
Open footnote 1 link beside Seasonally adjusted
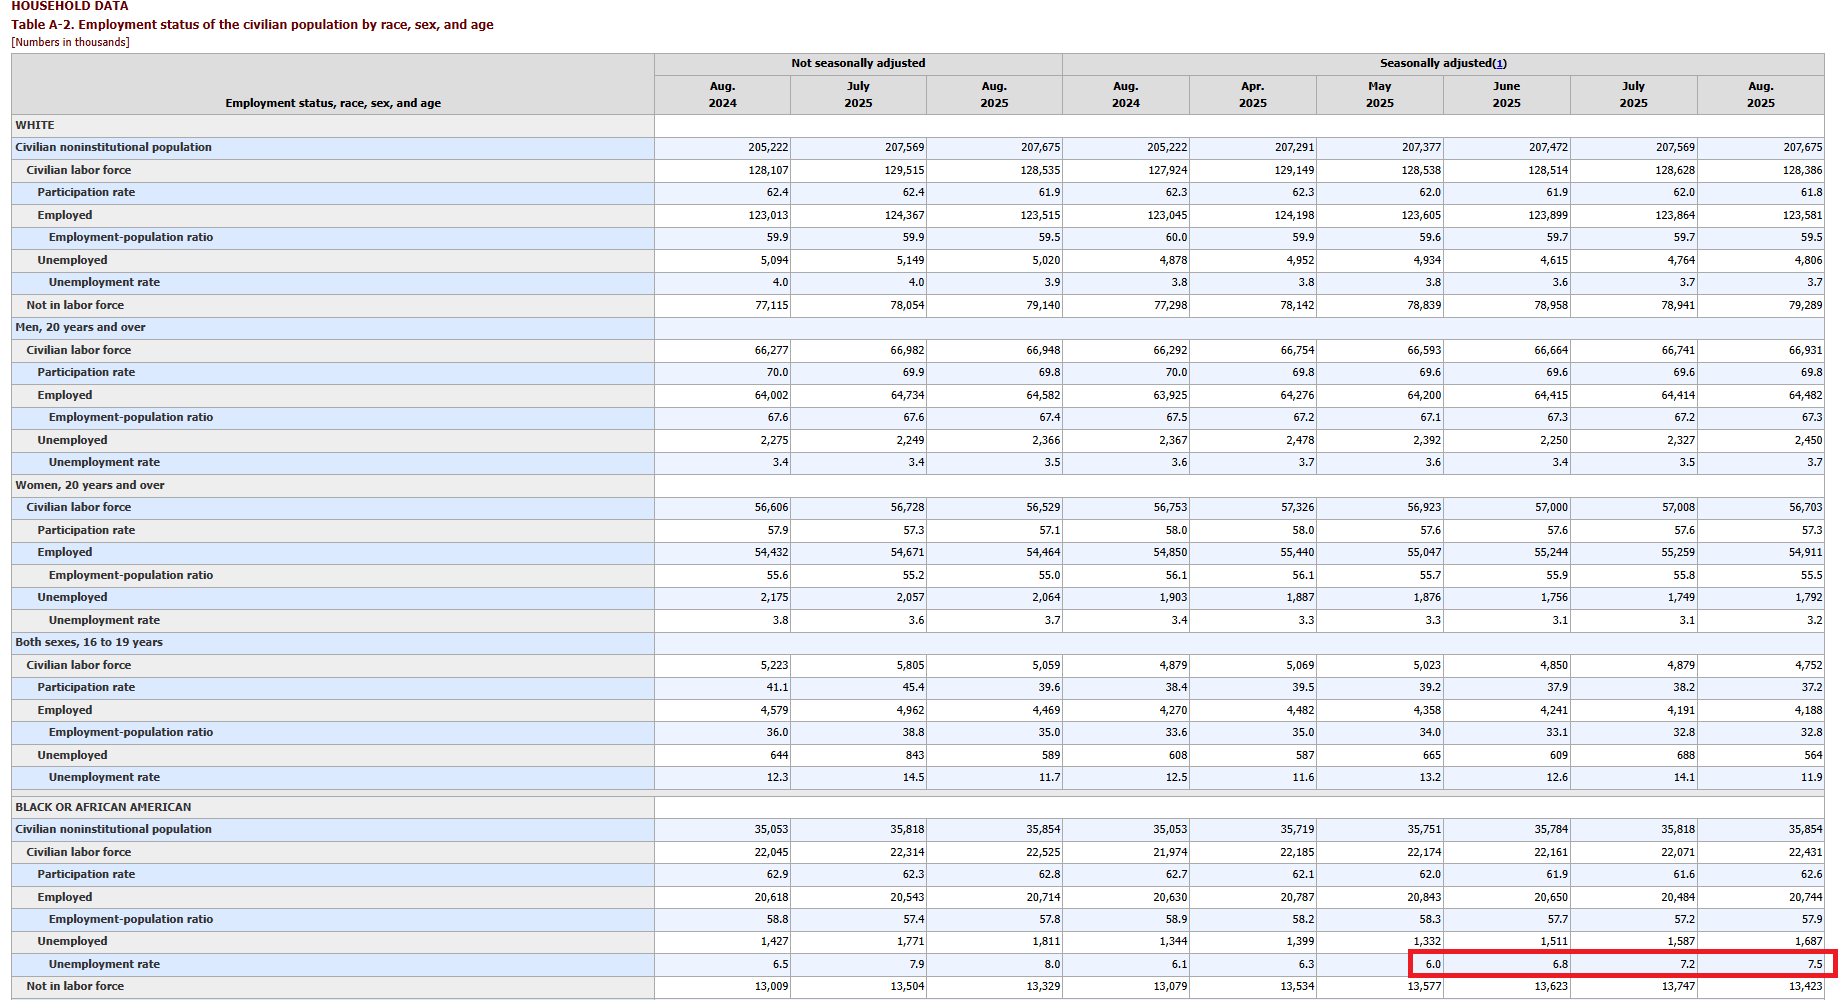[1500, 63]
